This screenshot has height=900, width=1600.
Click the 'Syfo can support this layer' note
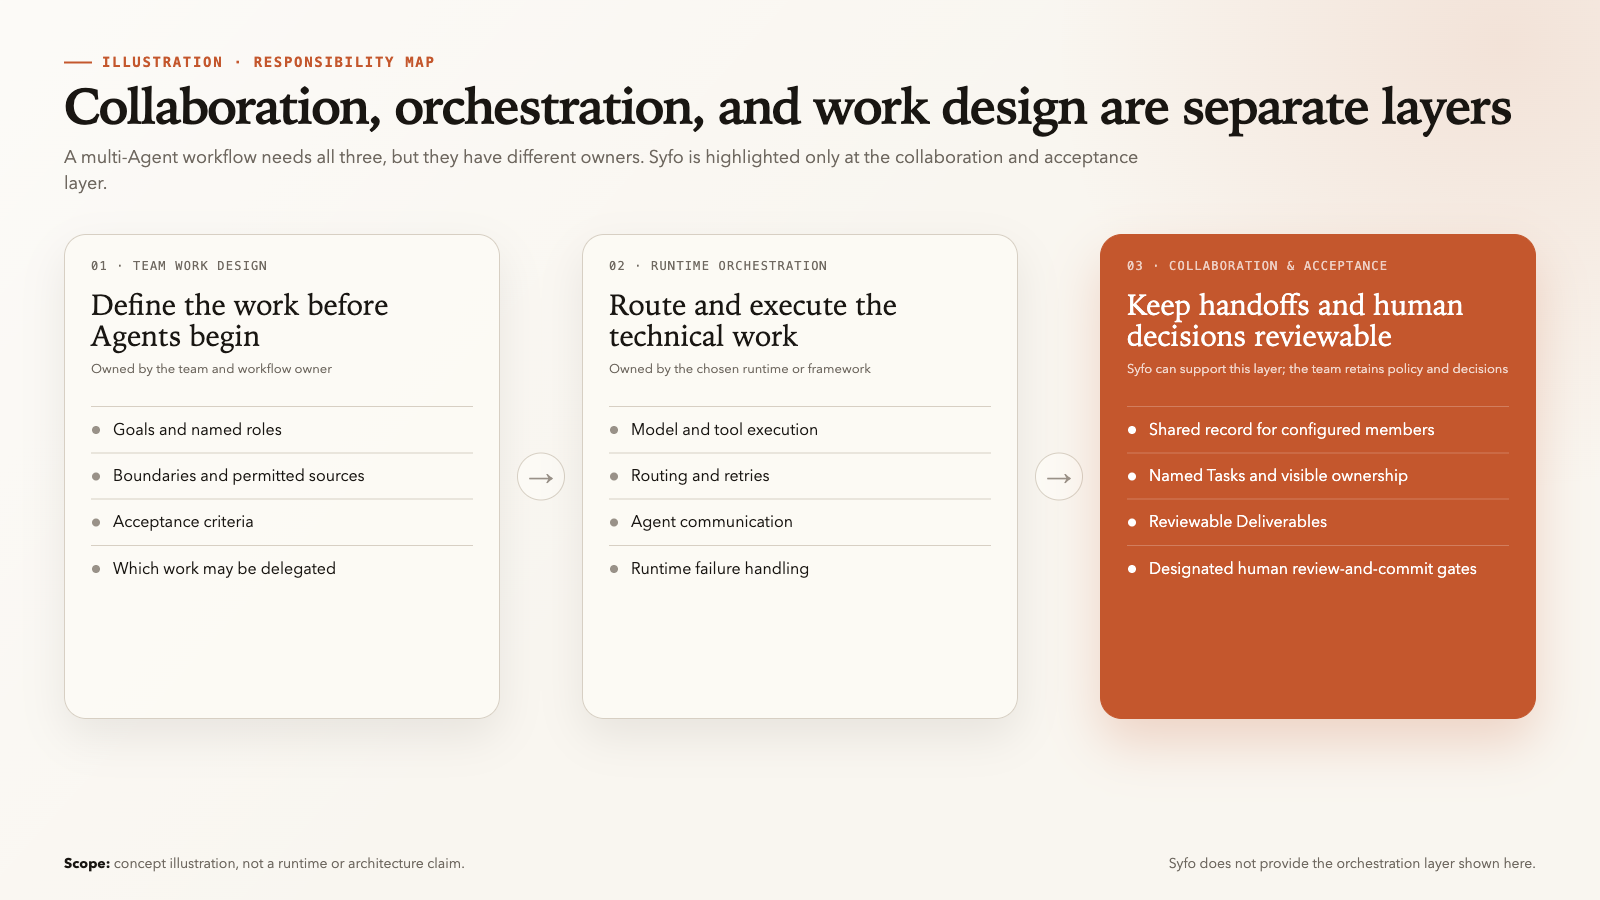[1317, 369]
